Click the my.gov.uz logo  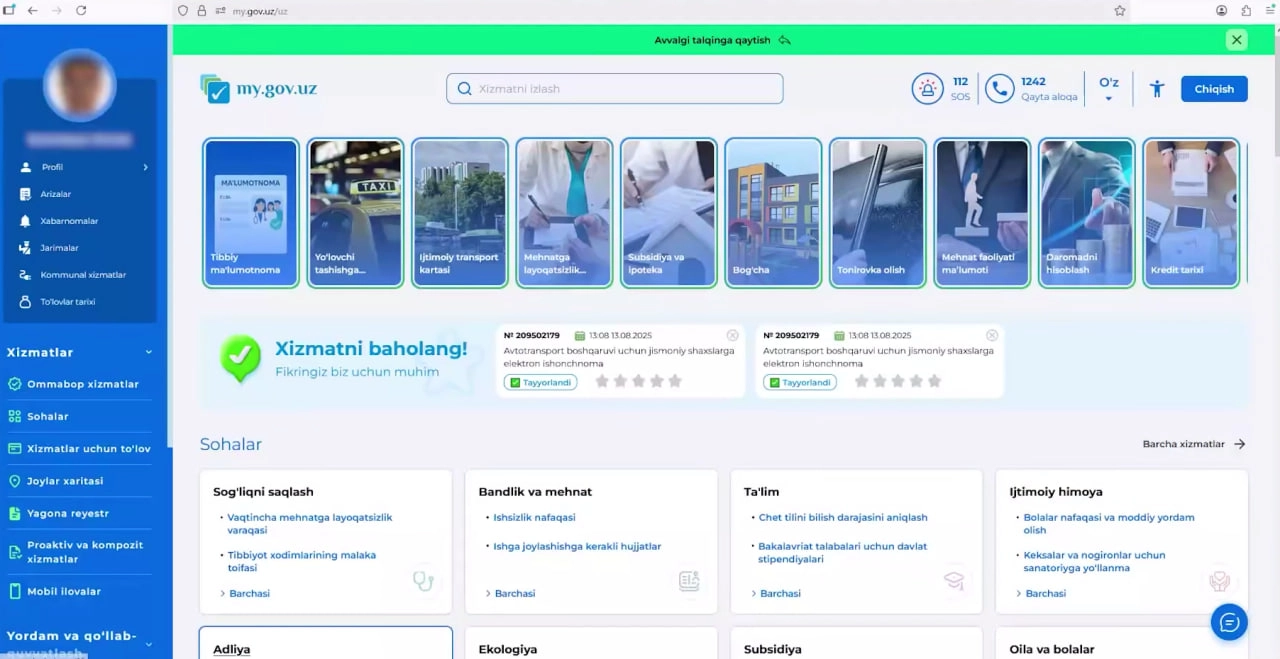coord(259,89)
